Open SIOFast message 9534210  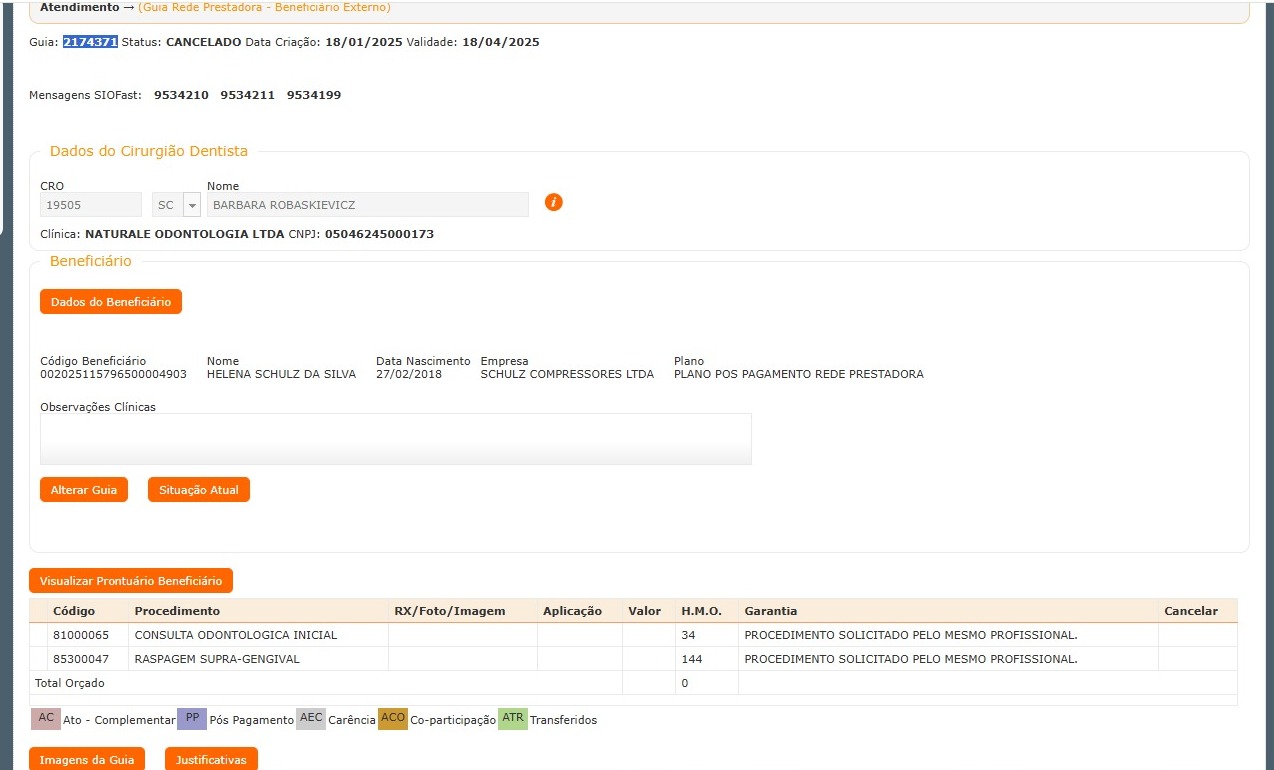click(x=181, y=95)
